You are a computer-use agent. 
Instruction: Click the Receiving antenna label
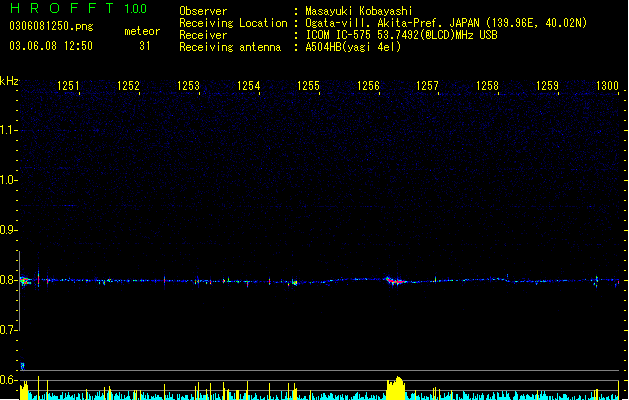click(230, 47)
